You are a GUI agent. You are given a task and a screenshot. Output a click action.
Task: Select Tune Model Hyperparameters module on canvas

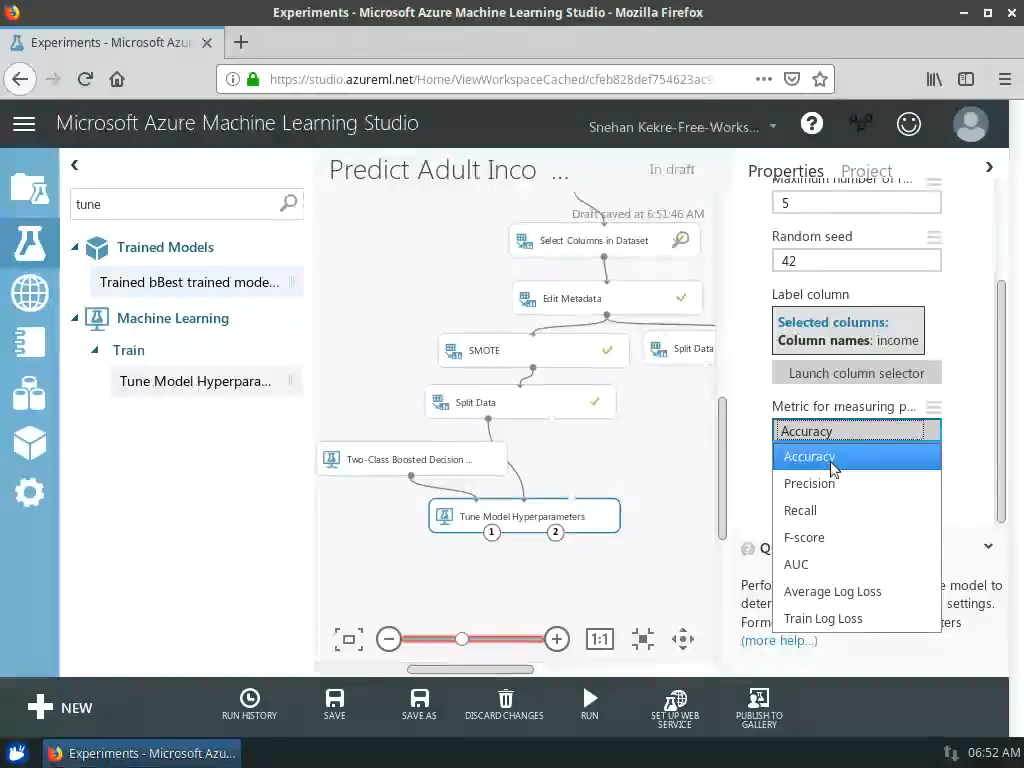524,516
